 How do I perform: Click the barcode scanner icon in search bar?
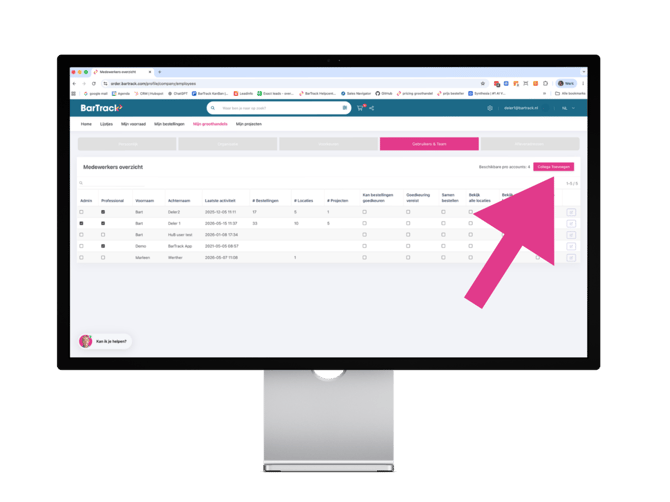tap(344, 108)
